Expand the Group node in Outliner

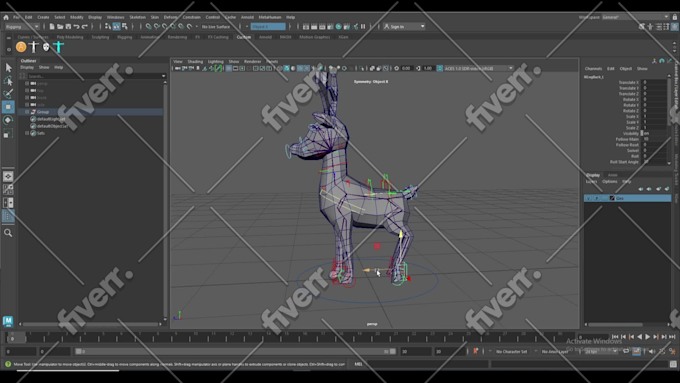[27, 112]
